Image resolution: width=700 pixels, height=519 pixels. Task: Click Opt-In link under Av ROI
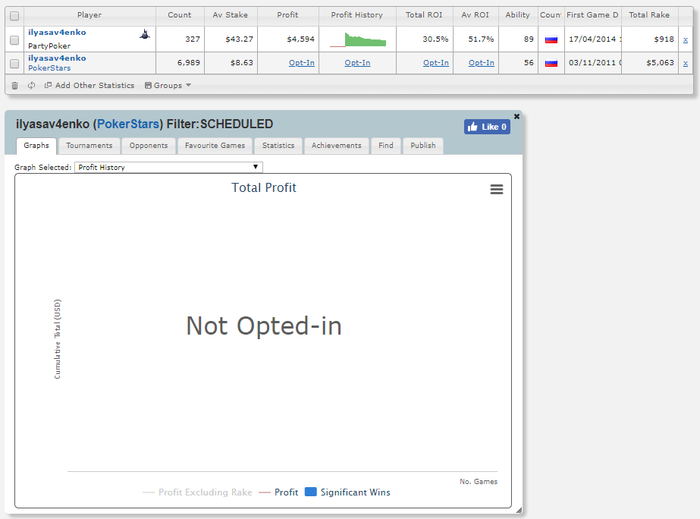coord(481,63)
